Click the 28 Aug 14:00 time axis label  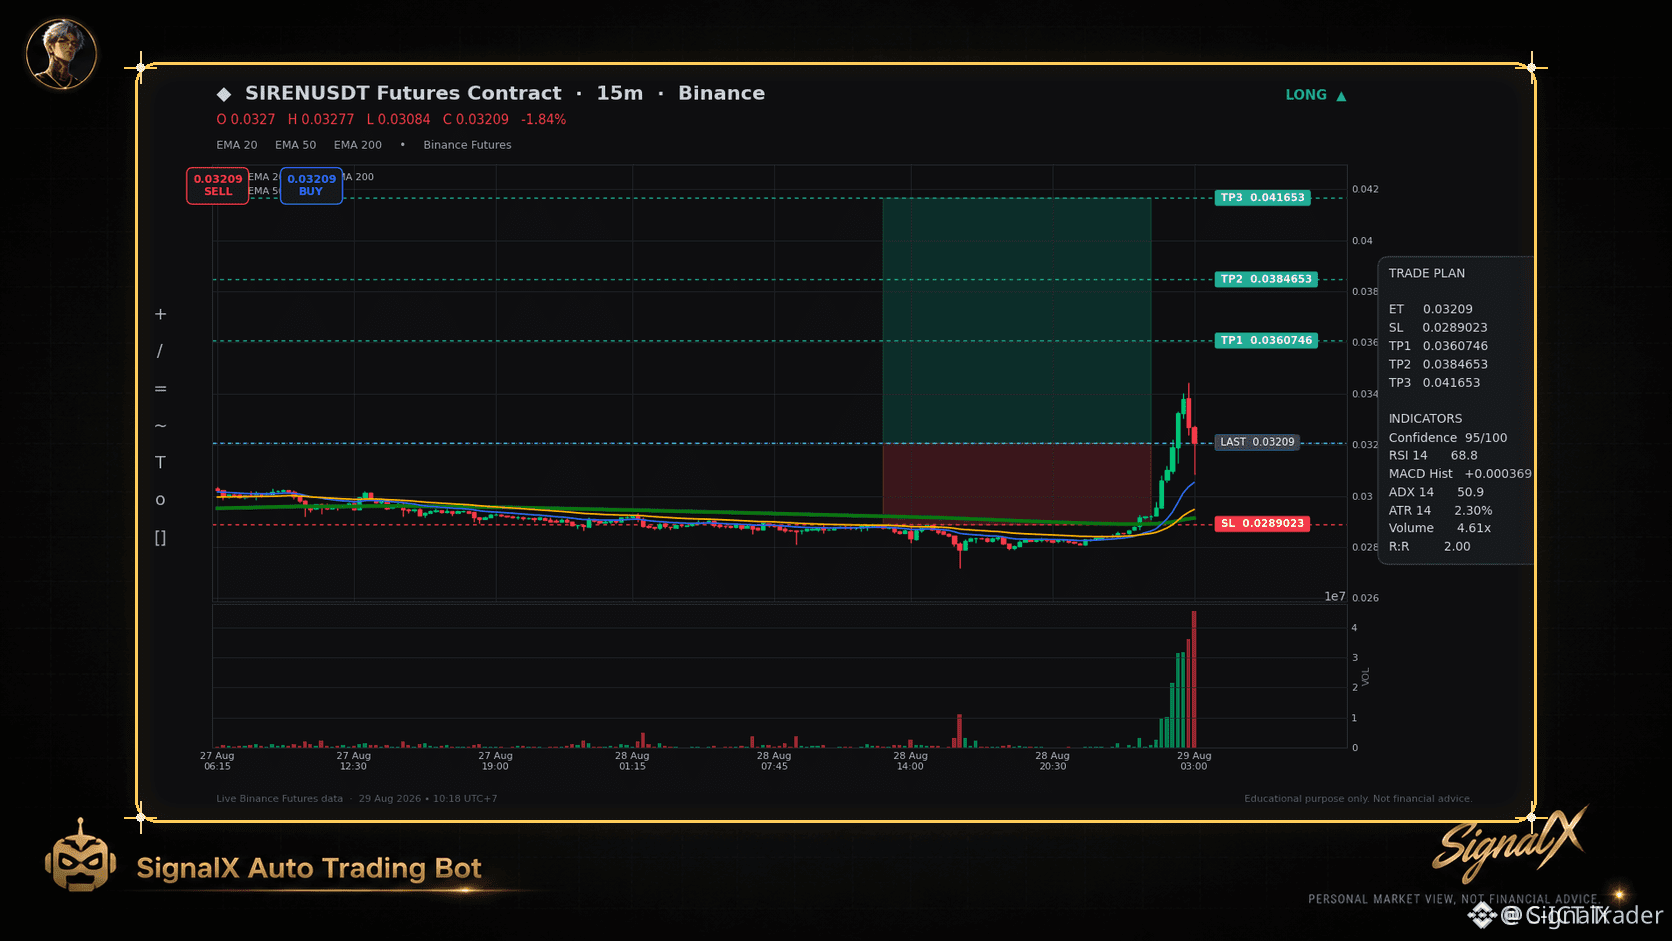tap(910, 761)
